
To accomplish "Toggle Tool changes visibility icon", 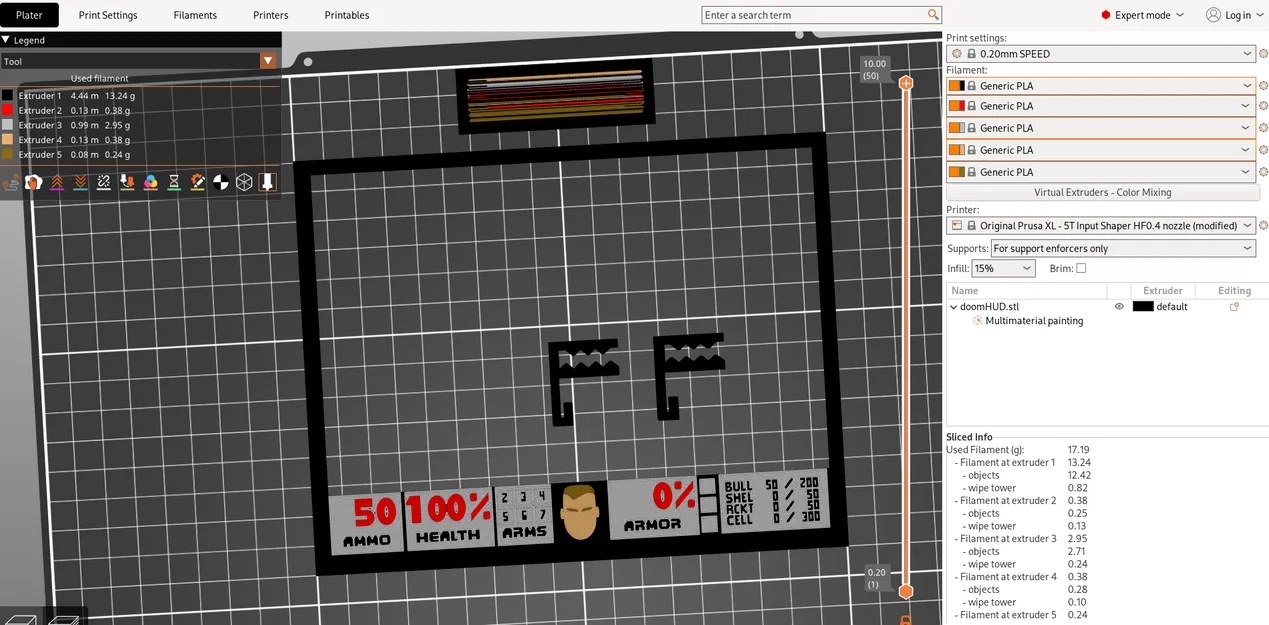I will pyautogui.click(x=128, y=183).
